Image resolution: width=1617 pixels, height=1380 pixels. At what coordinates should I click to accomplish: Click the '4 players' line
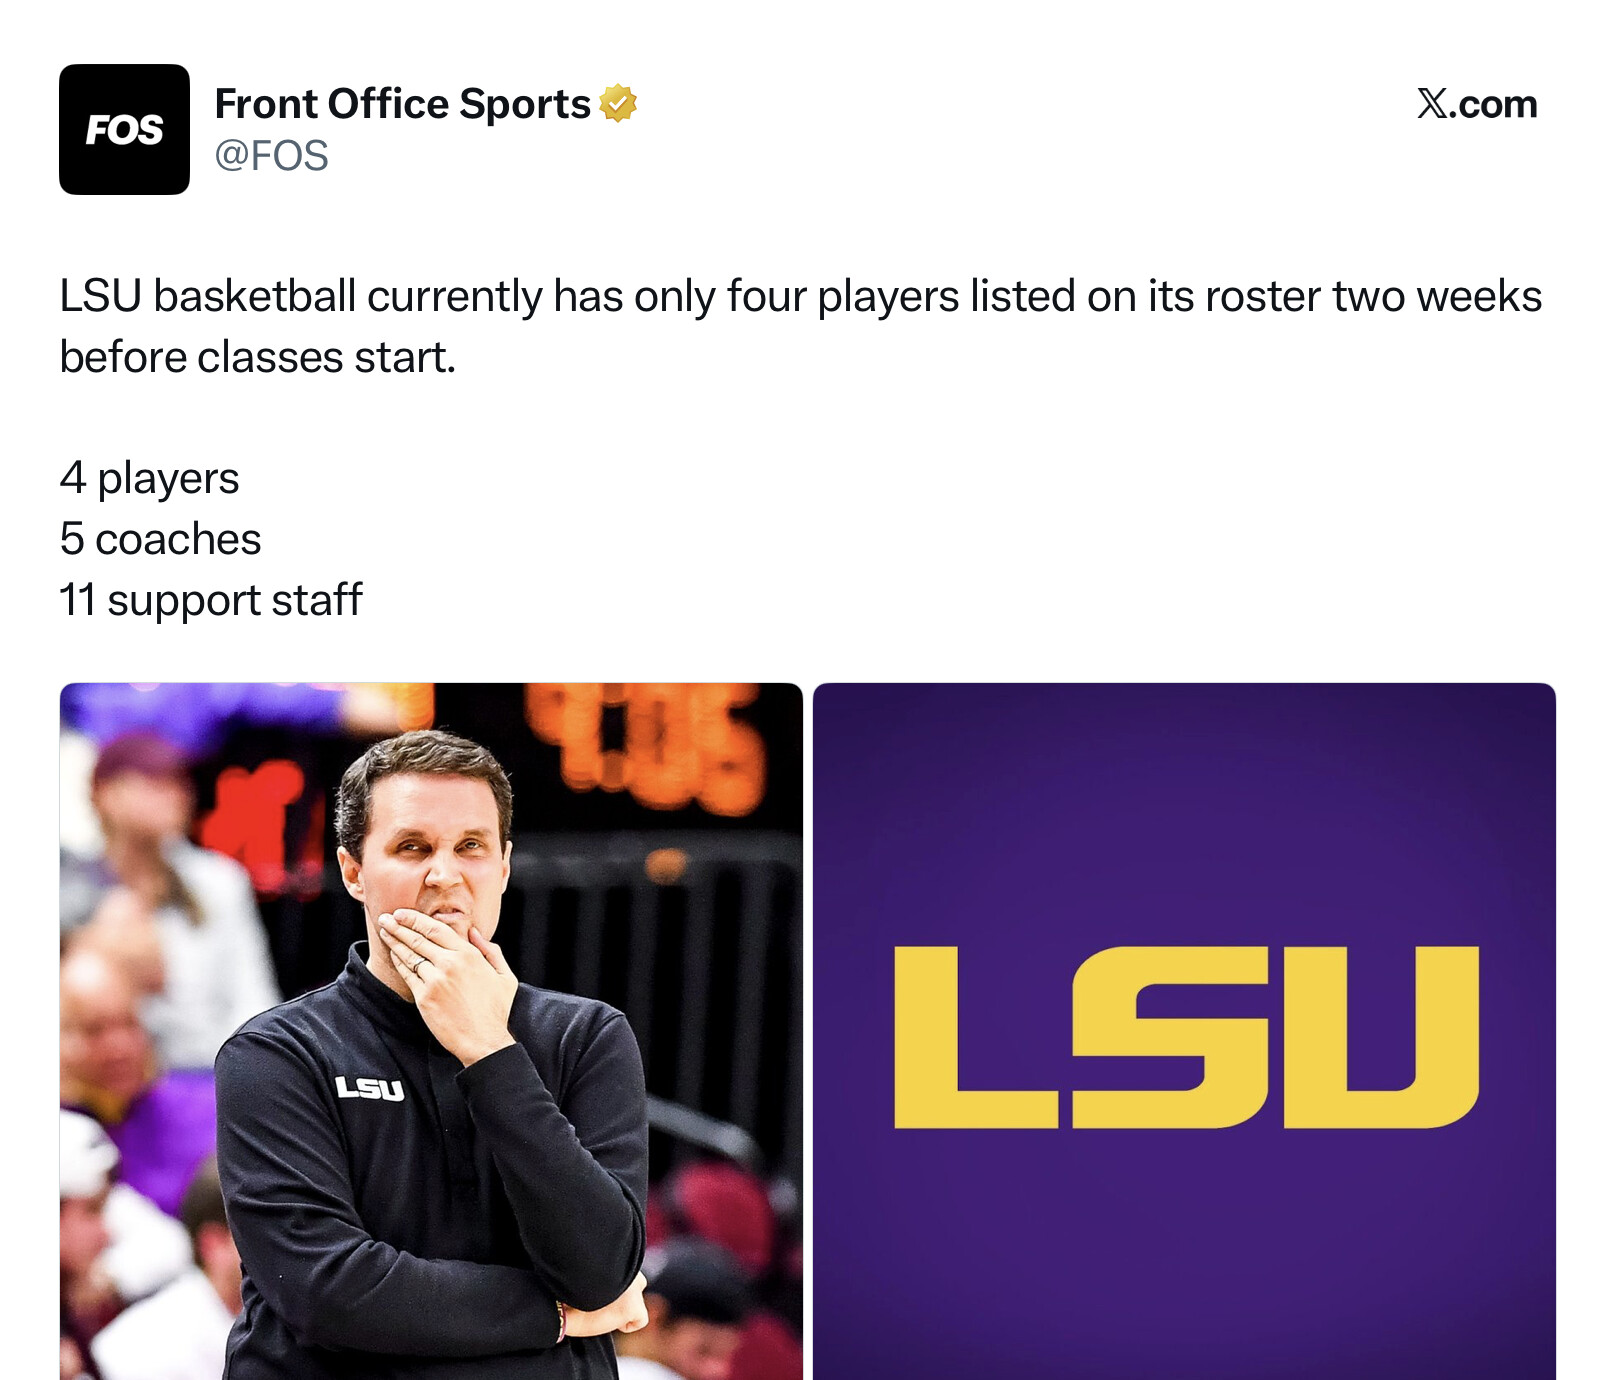pyautogui.click(x=149, y=478)
